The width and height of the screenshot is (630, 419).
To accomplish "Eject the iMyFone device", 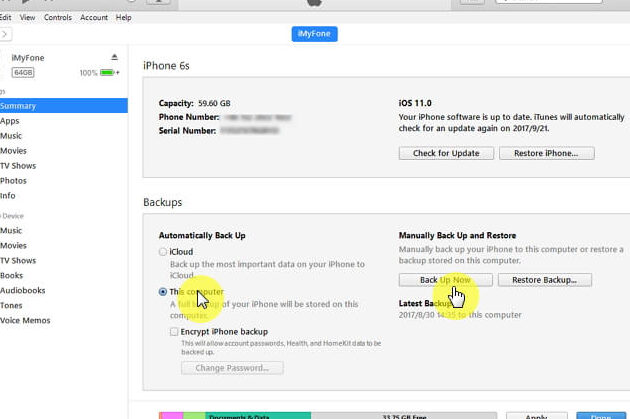I will click(114, 57).
